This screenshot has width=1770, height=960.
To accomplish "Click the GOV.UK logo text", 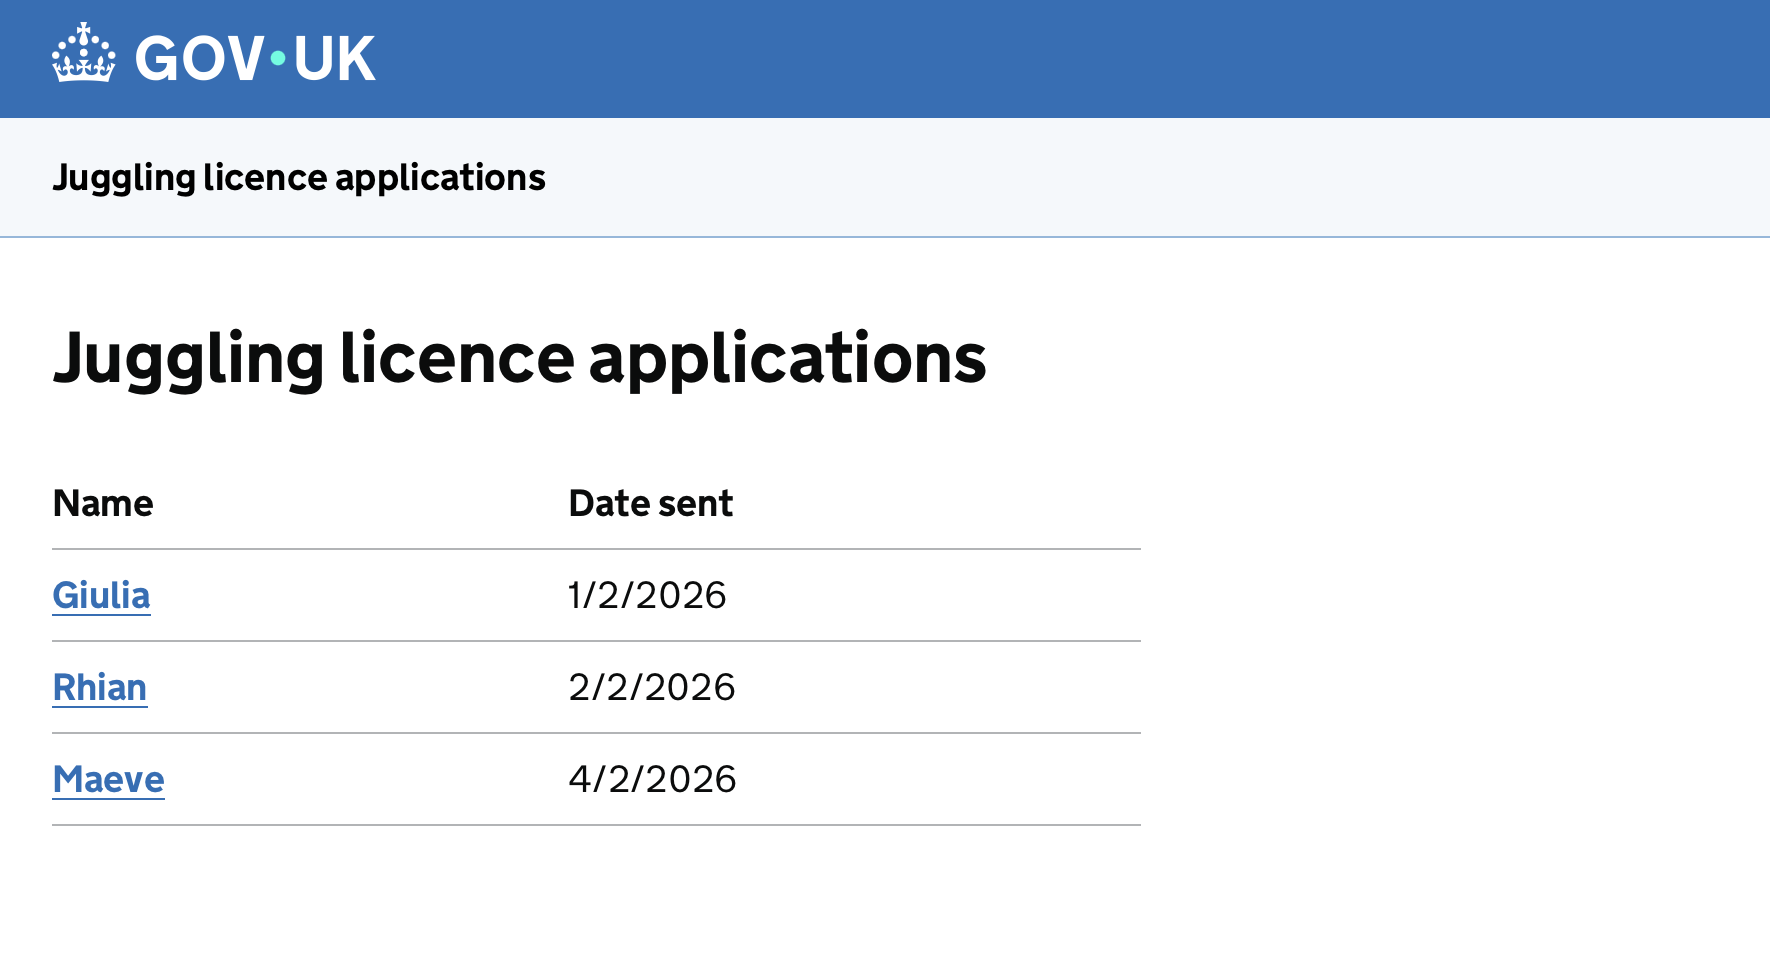I will (255, 57).
